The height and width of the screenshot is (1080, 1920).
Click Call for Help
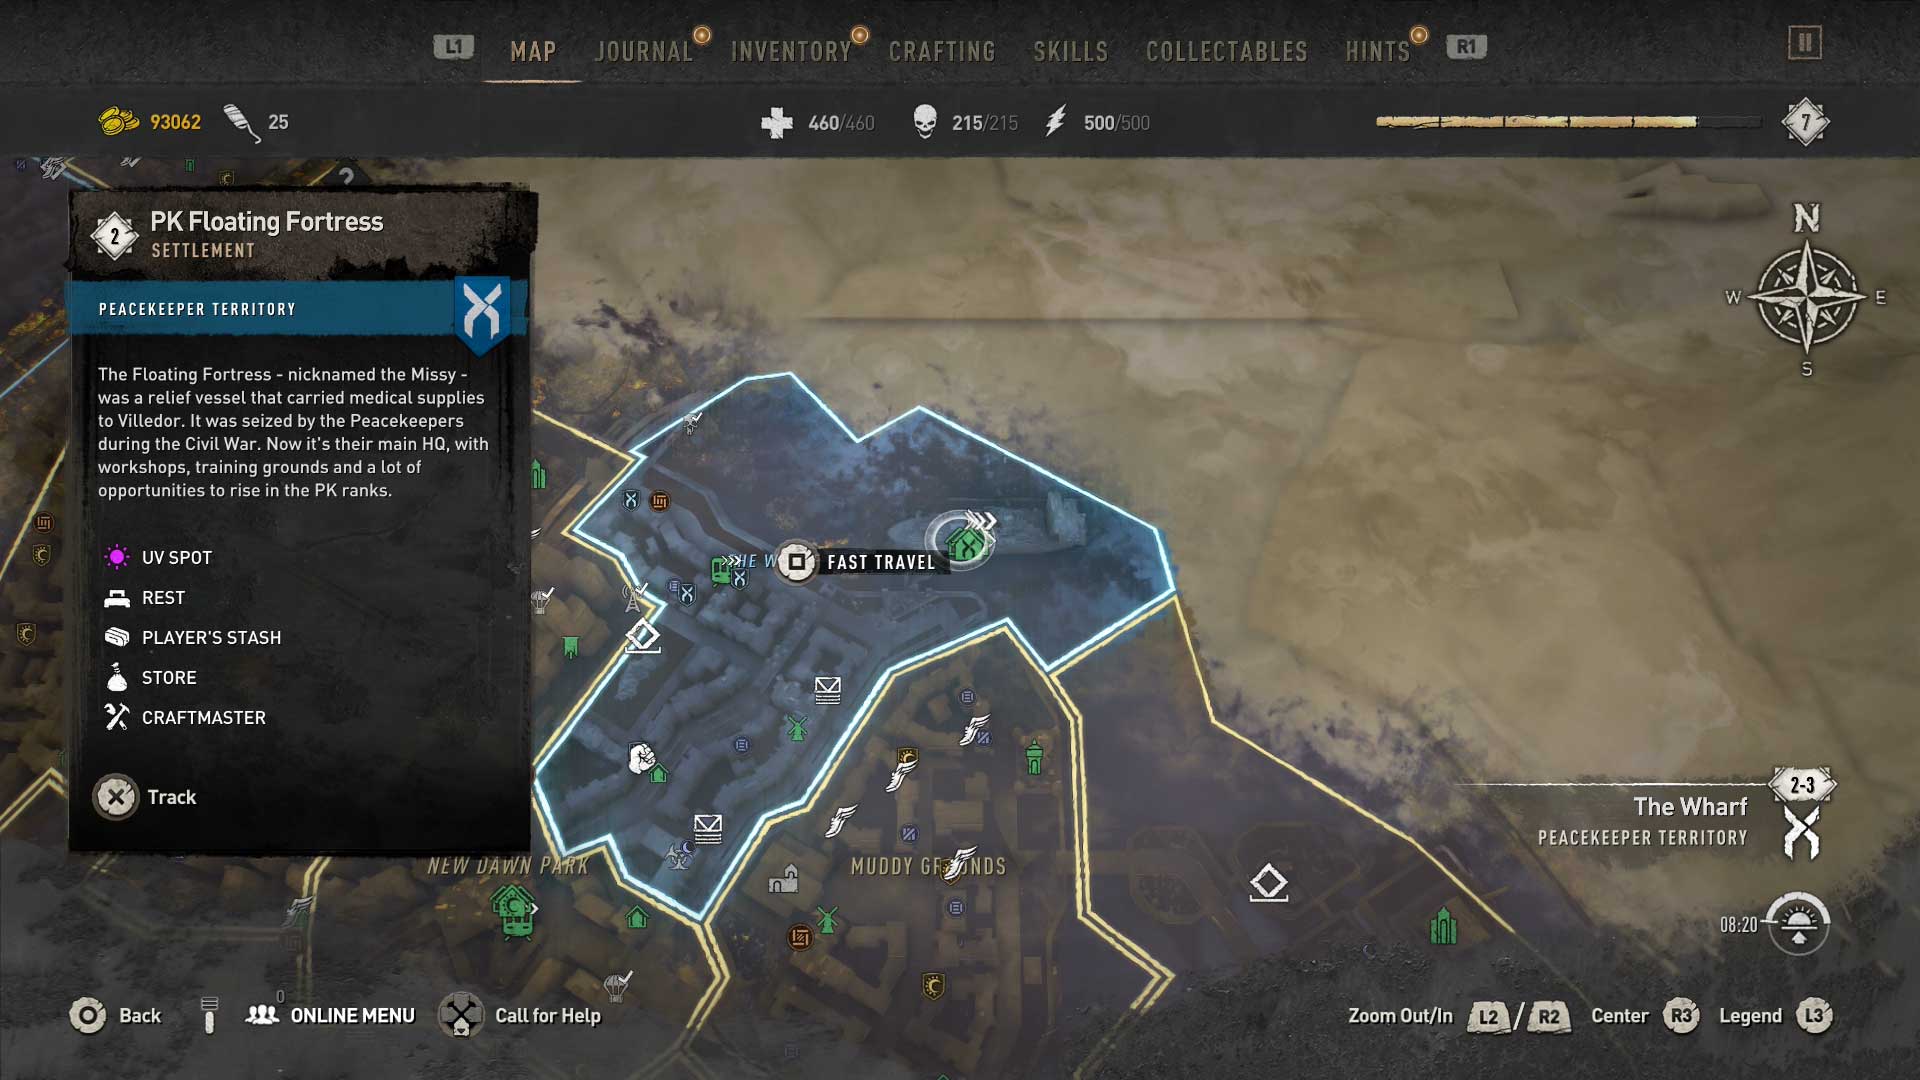[520, 1016]
